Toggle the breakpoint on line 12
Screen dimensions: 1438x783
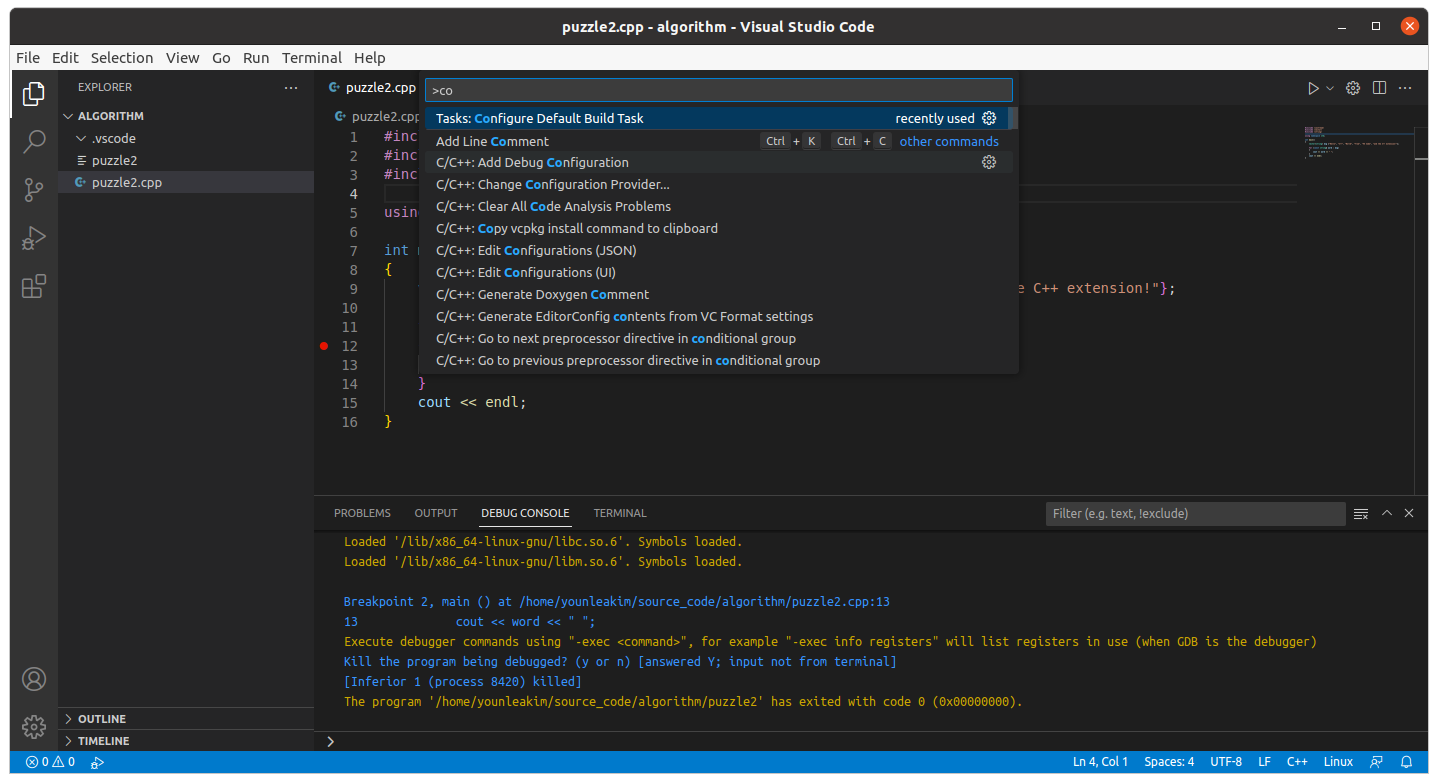pyautogui.click(x=324, y=346)
